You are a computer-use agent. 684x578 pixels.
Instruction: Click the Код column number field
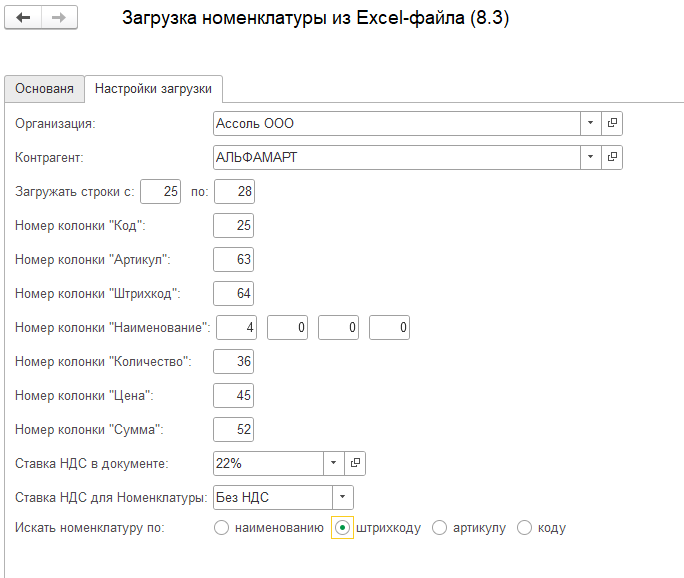coord(233,226)
